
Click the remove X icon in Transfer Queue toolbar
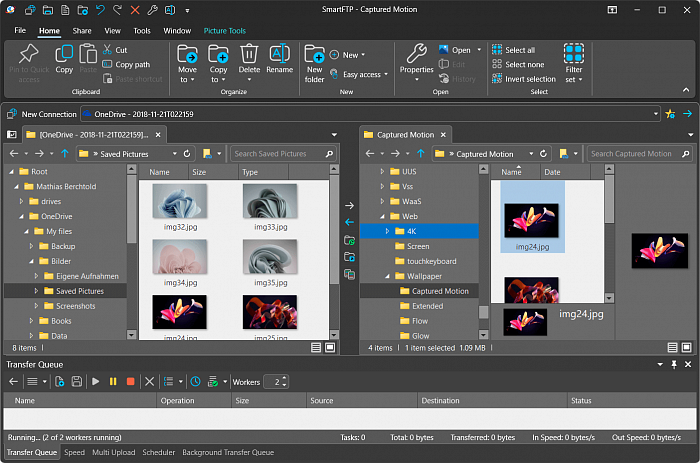150,382
